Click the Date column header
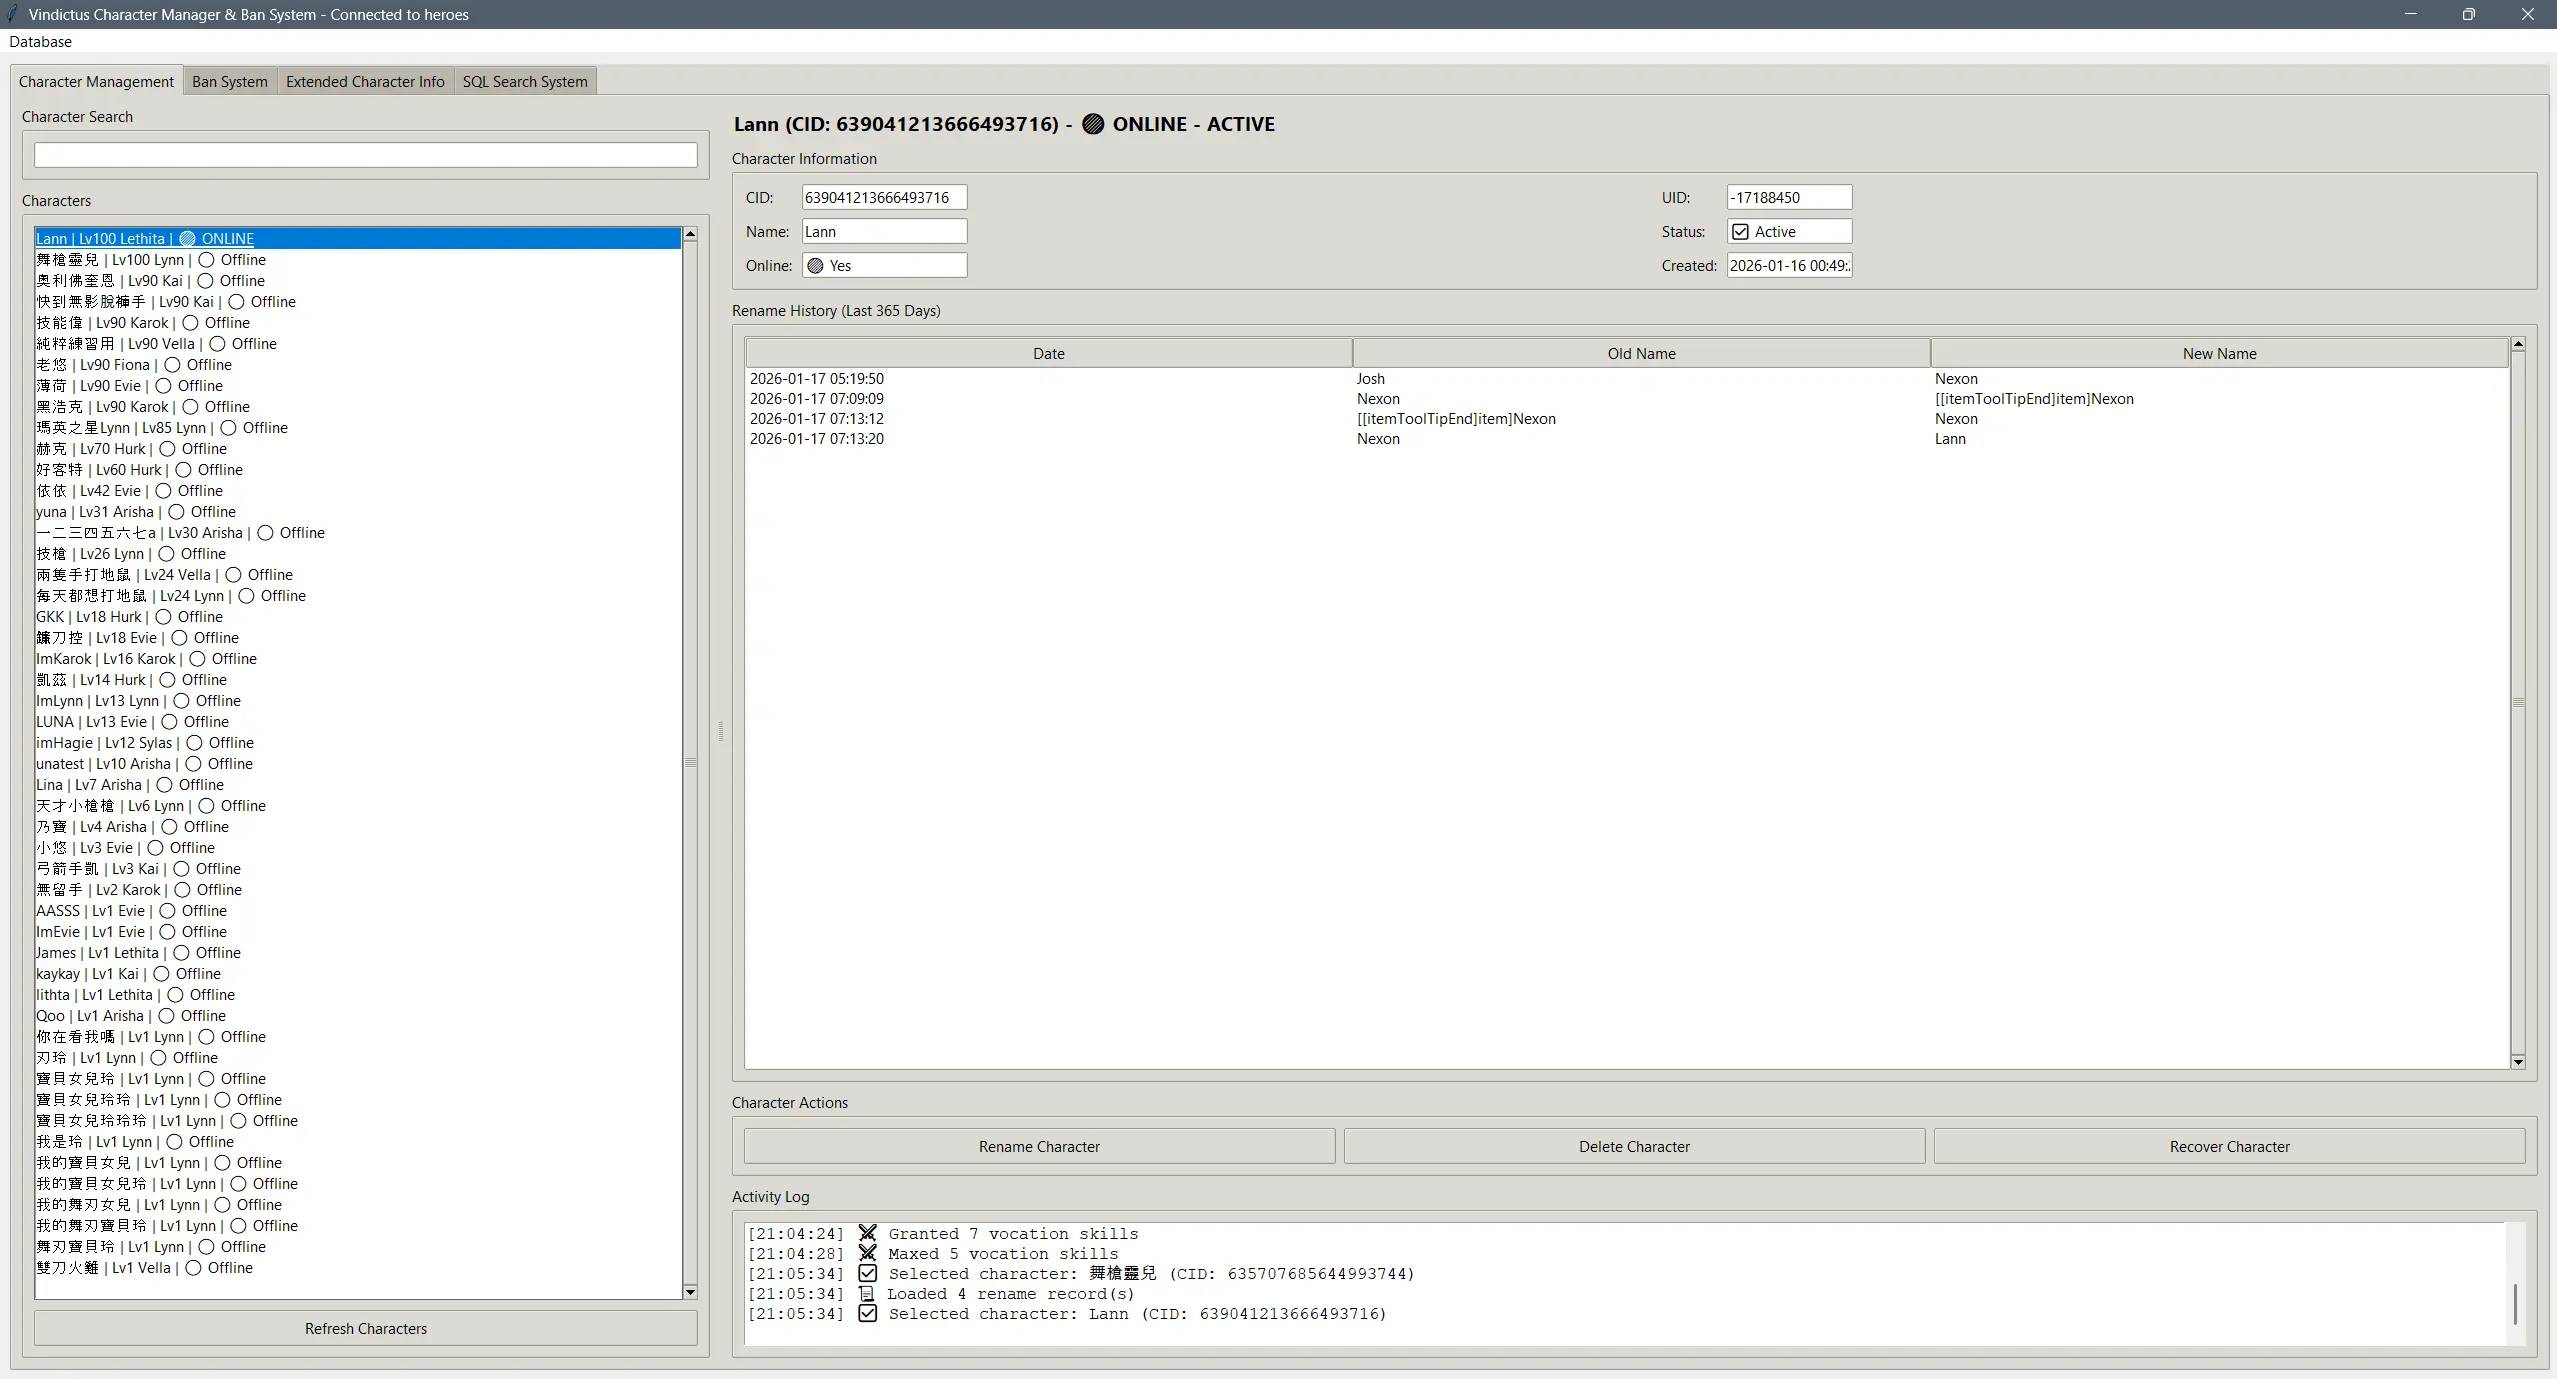Screen dimensions: 2557x1379 1048,354
